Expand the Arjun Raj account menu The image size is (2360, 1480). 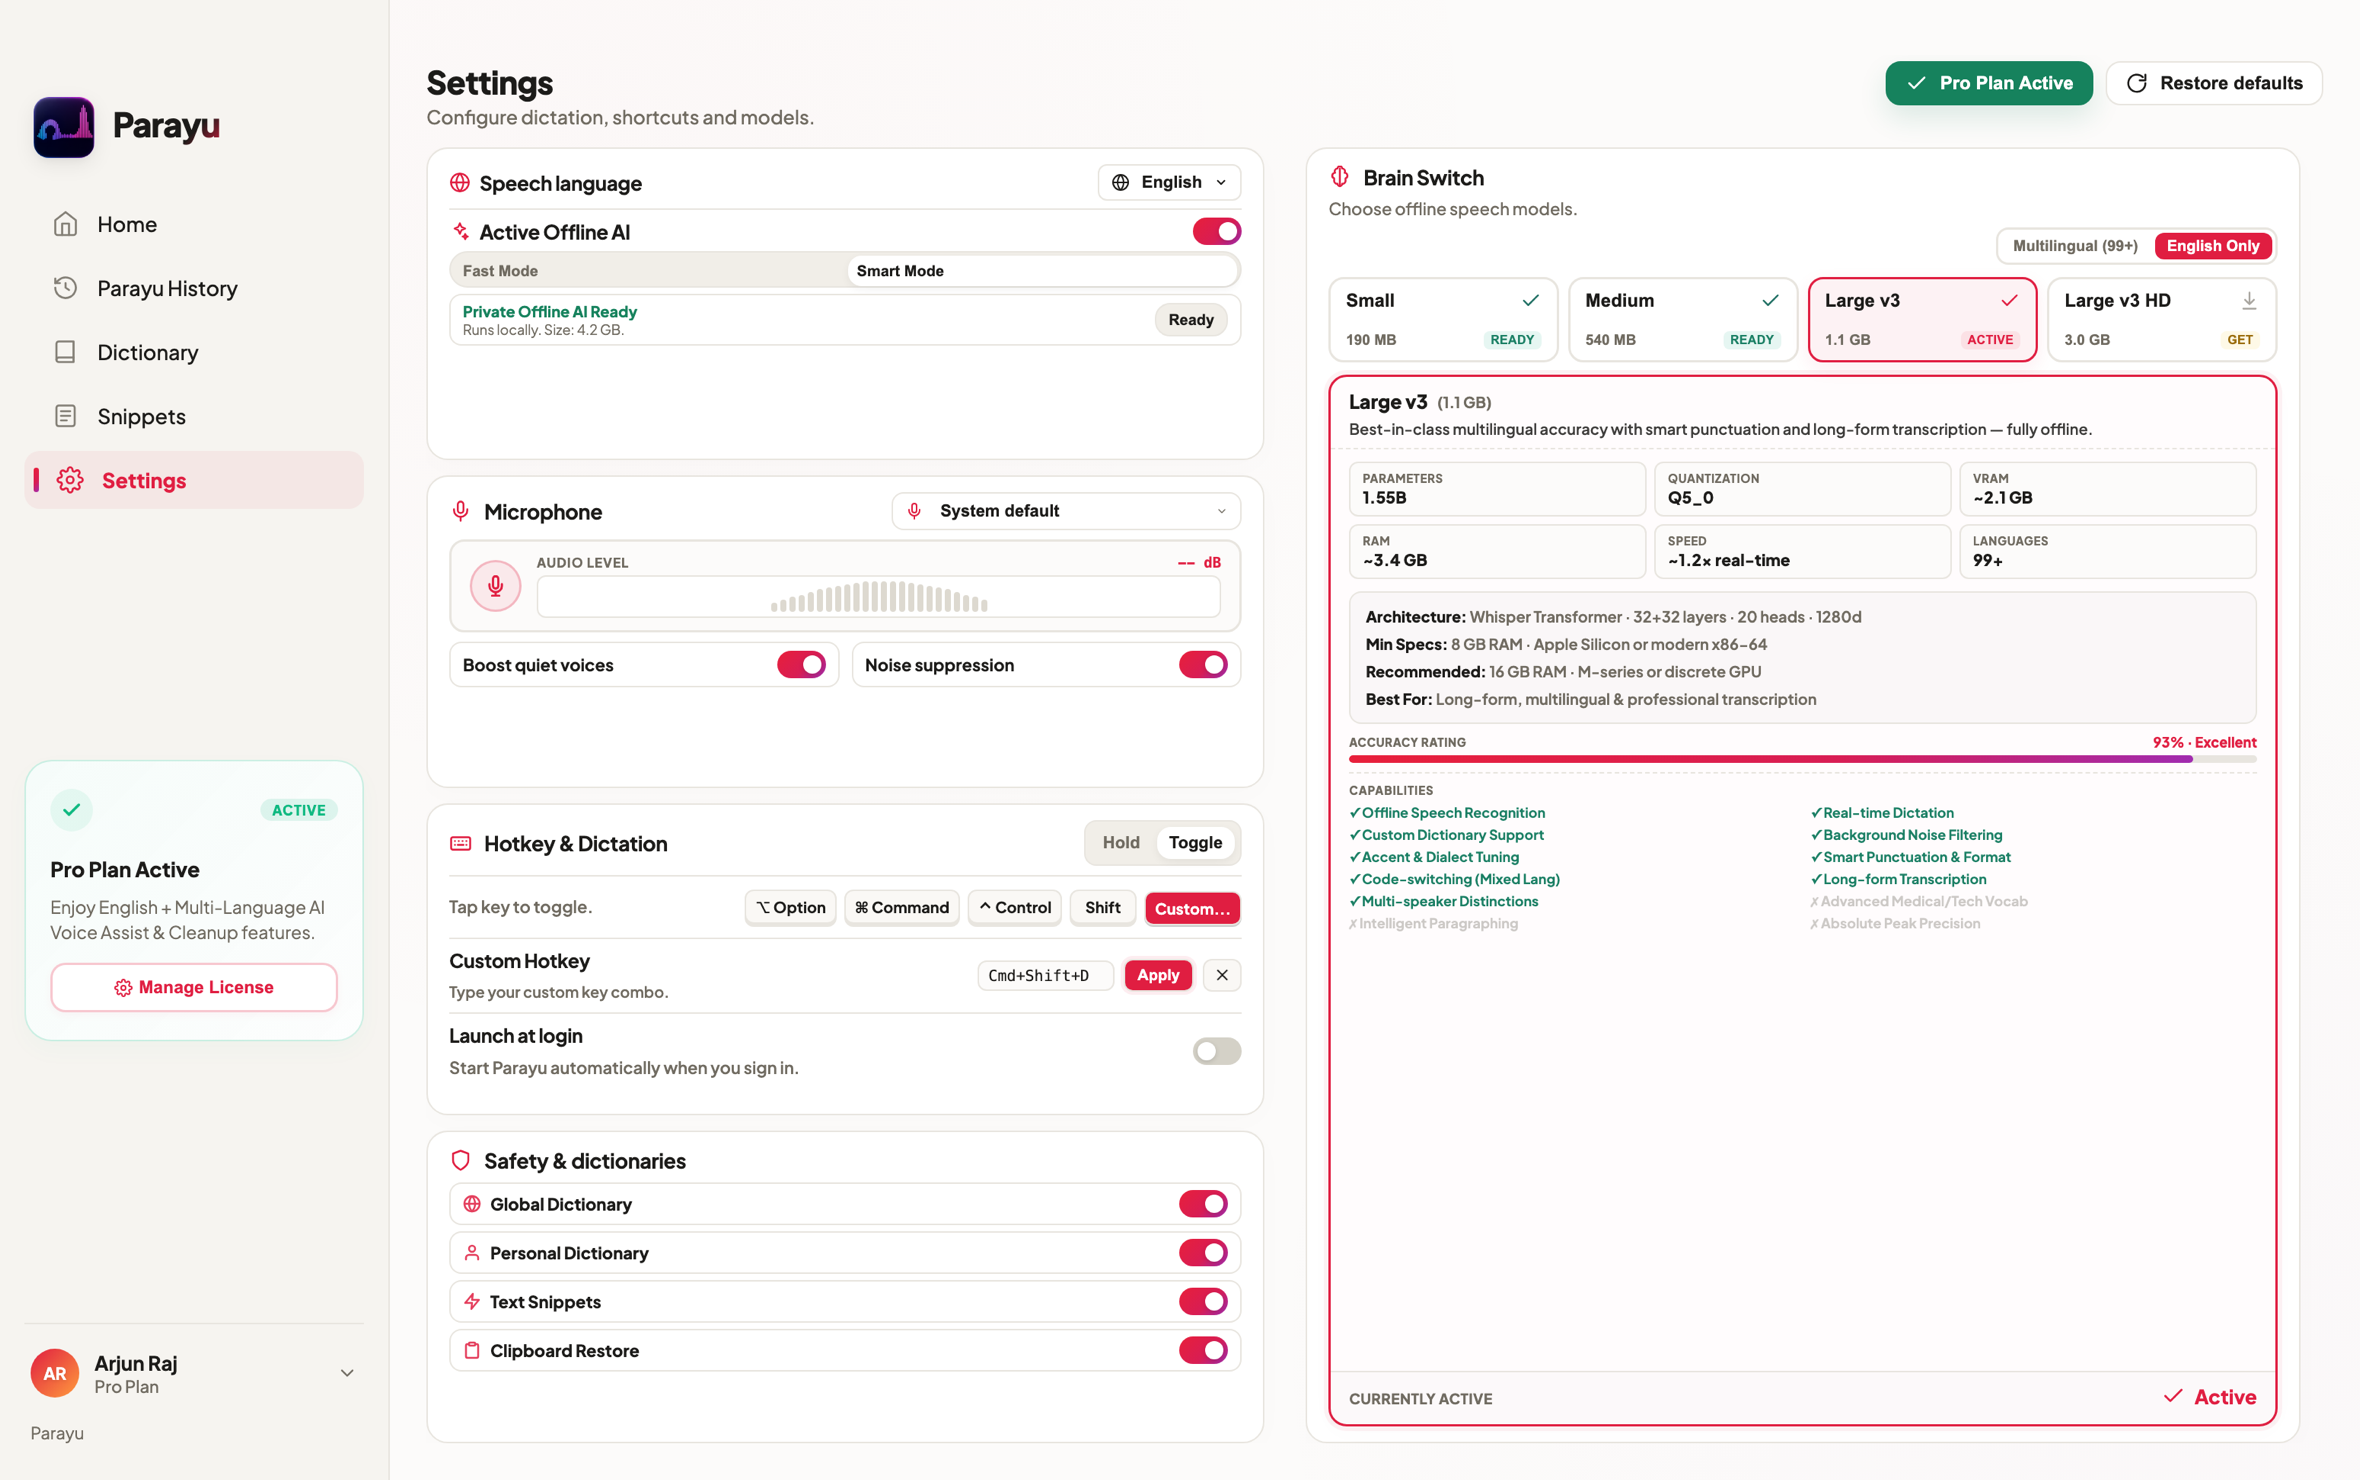click(x=347, y=1373)
